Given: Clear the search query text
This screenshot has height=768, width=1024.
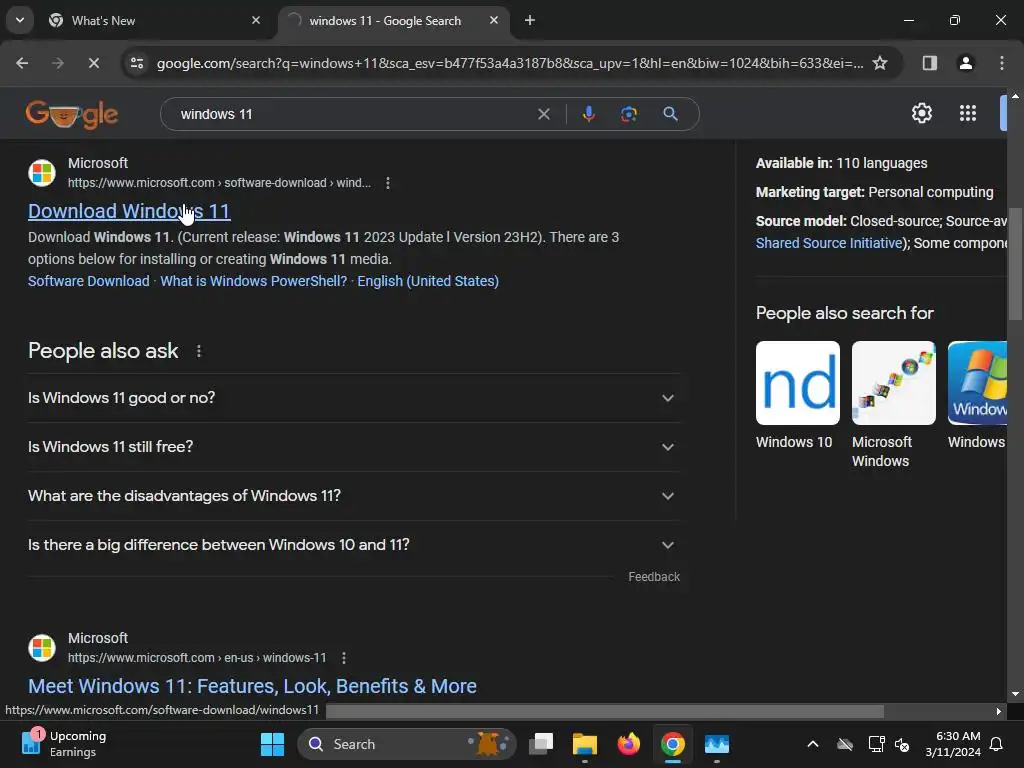Looking at the screenshot, I should (x=543, y=114).
